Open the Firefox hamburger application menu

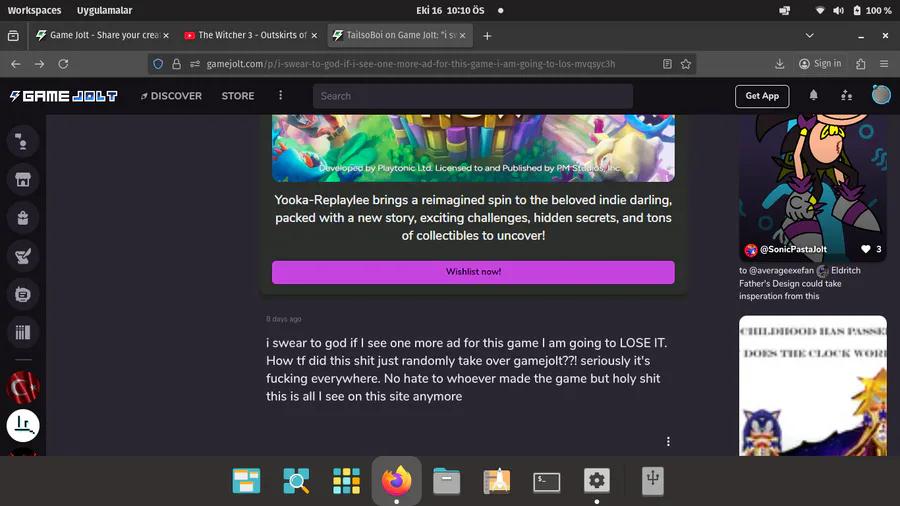click(884, 64)
